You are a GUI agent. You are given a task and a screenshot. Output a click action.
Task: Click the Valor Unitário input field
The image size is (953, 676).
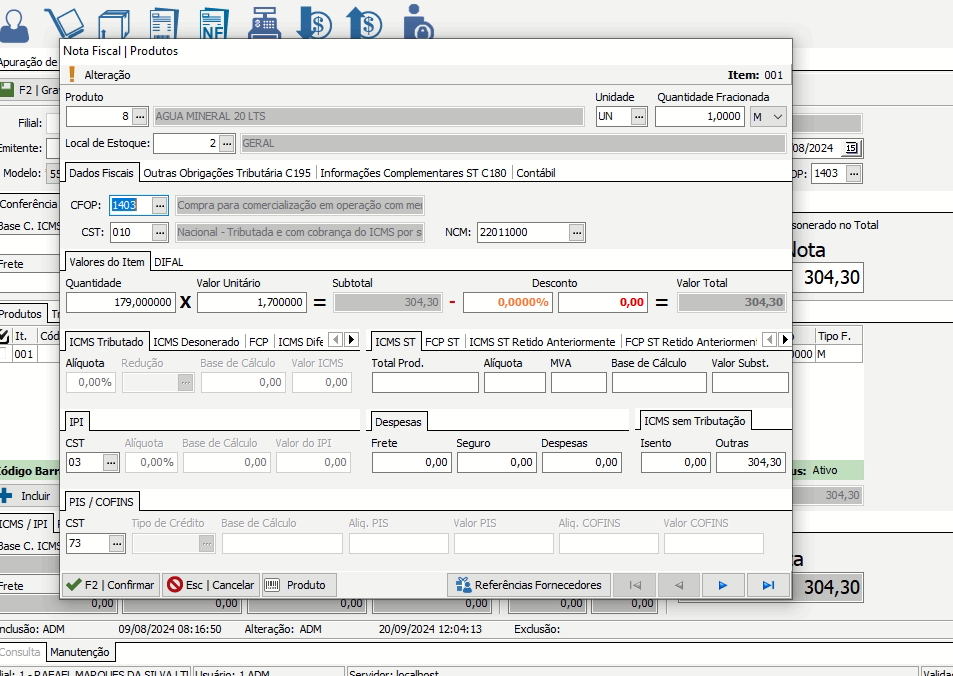[x=252, y=302]
